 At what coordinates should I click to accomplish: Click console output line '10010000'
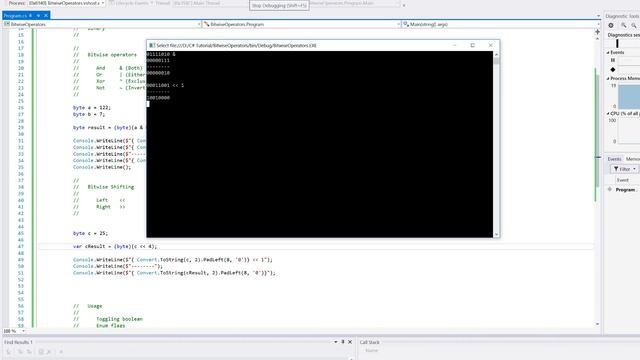(x=158, y=98)
